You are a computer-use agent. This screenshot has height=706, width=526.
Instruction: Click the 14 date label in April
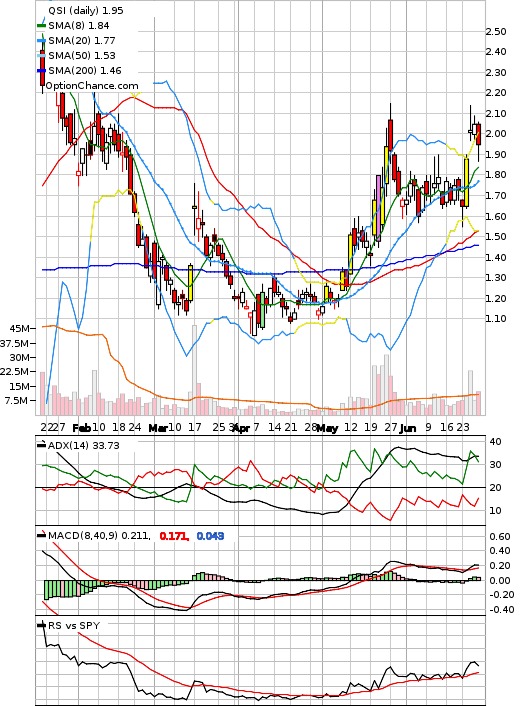275,427
